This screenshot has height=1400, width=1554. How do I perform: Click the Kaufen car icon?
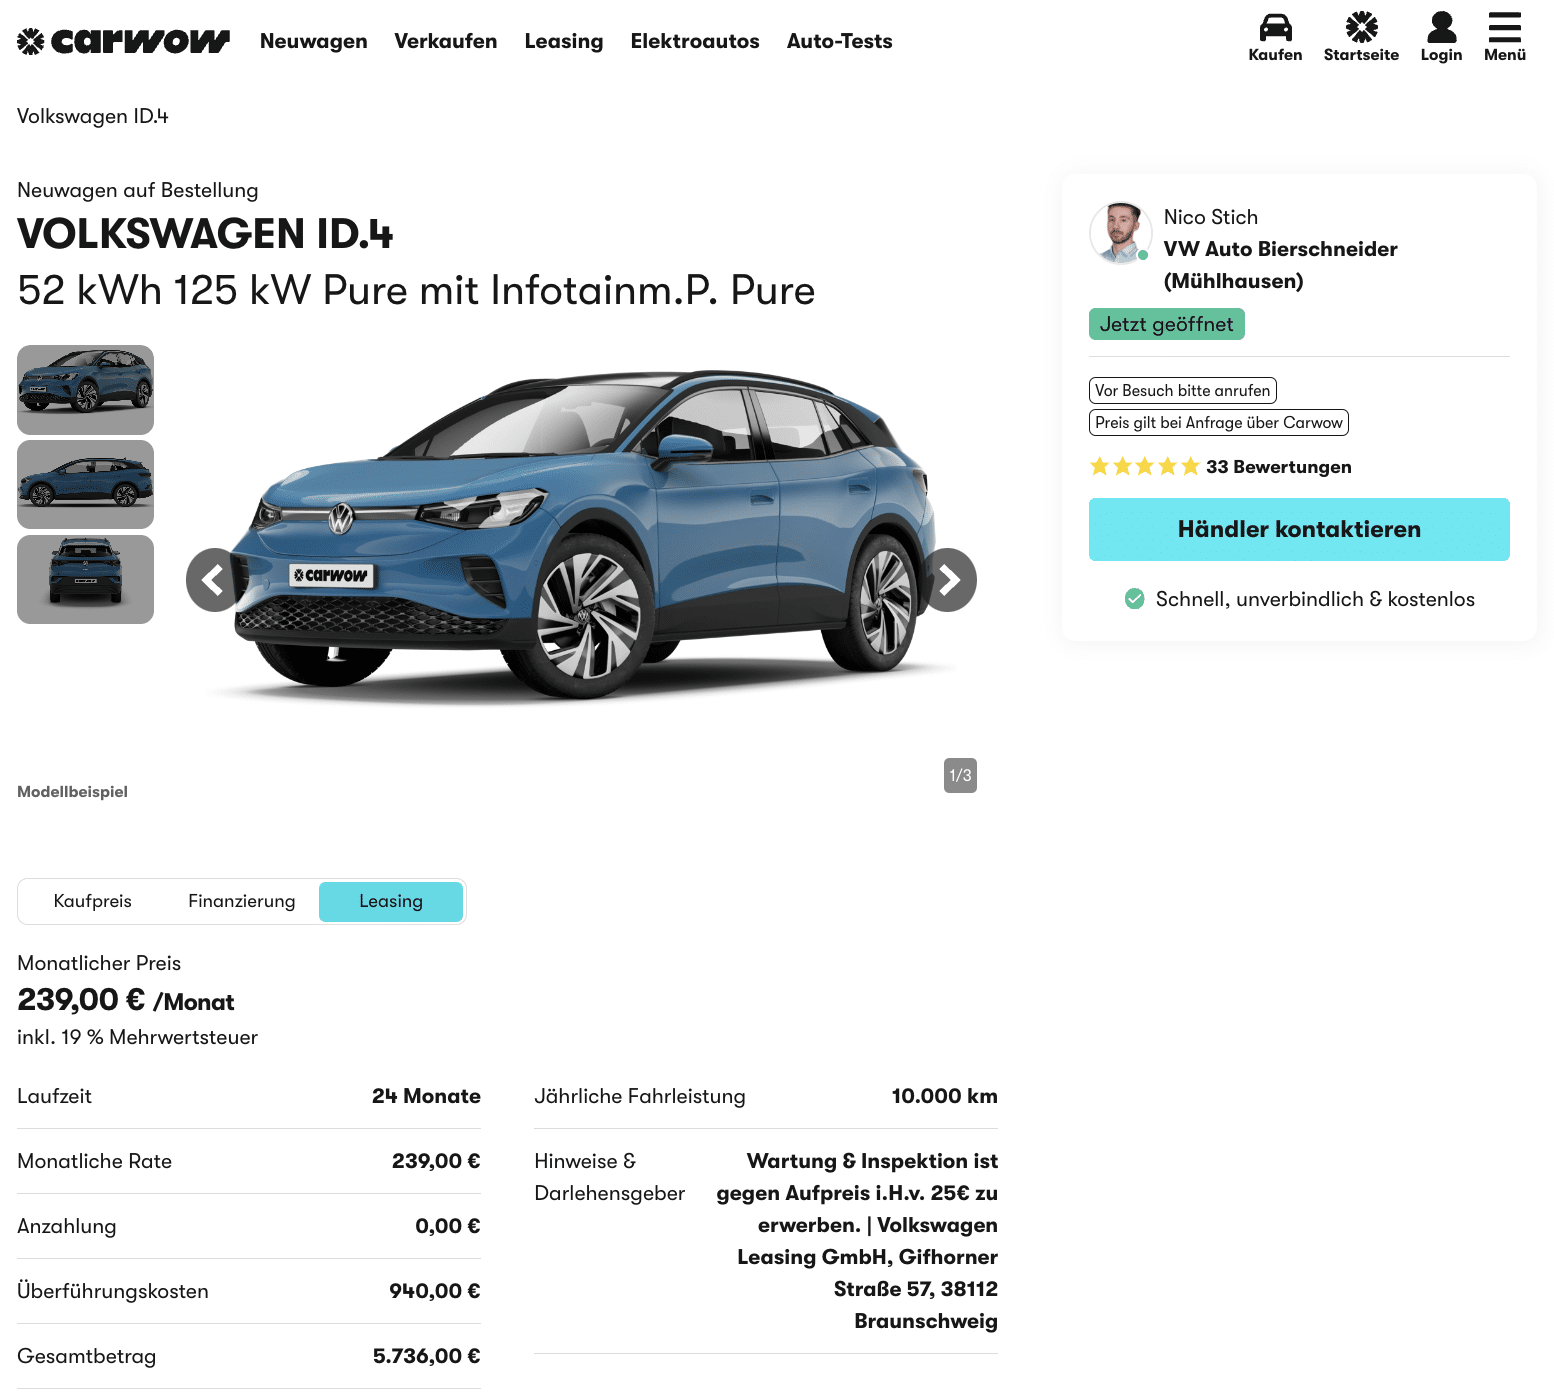(x=1275, y=27)
